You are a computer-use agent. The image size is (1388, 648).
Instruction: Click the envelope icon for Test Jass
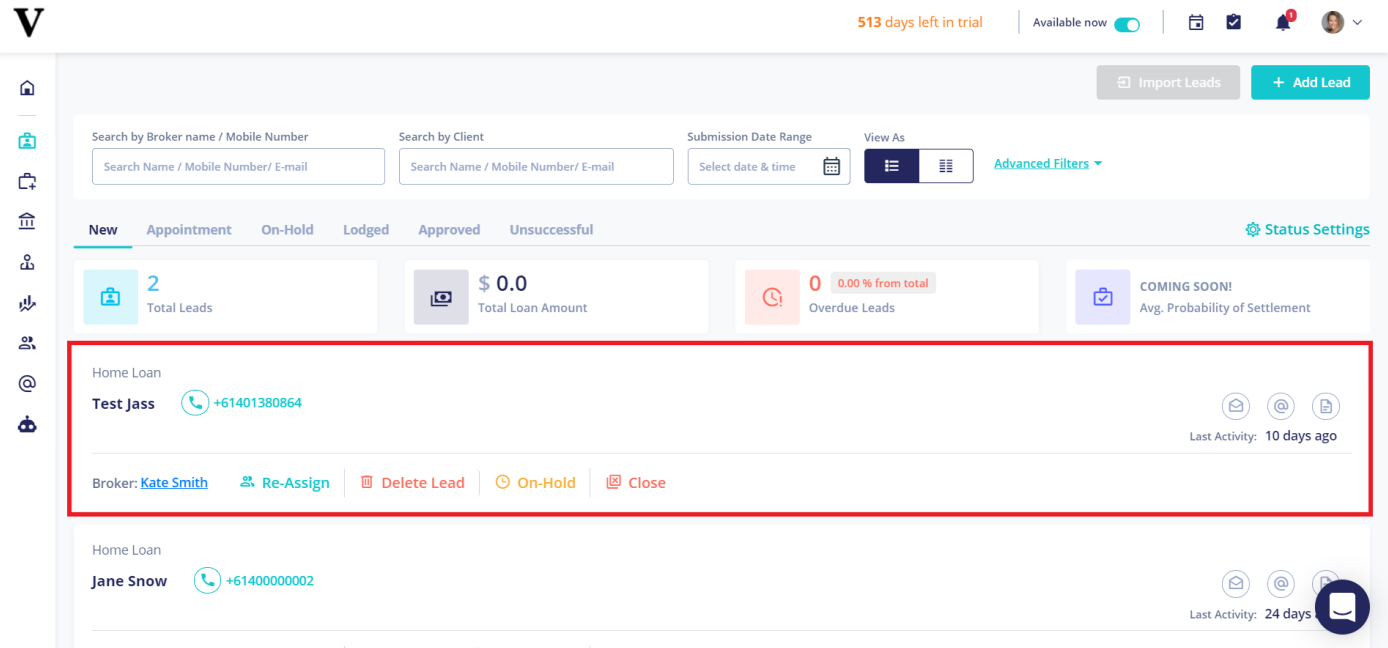(1236, 406)
